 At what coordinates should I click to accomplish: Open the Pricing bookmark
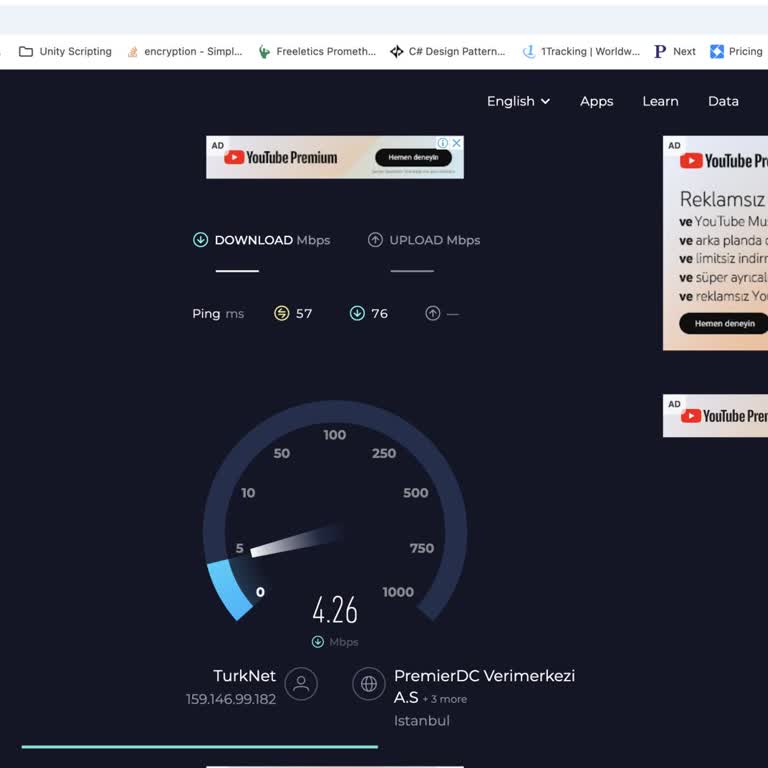pyautogui.click(x=736, y=51)
